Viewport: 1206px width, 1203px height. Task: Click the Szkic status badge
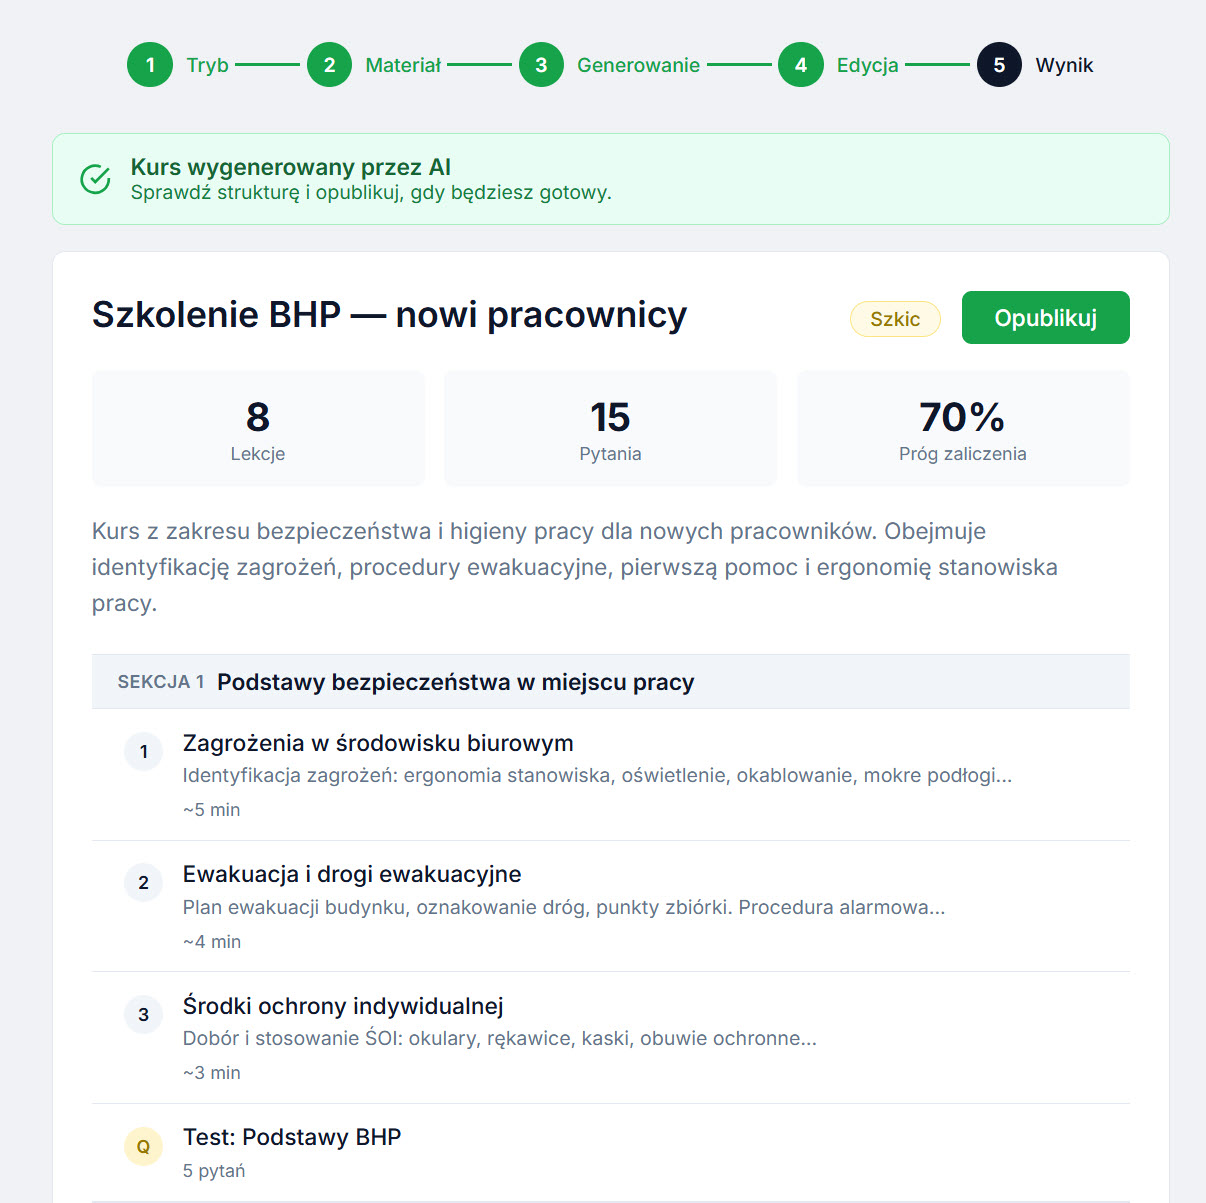pos(894,319)
